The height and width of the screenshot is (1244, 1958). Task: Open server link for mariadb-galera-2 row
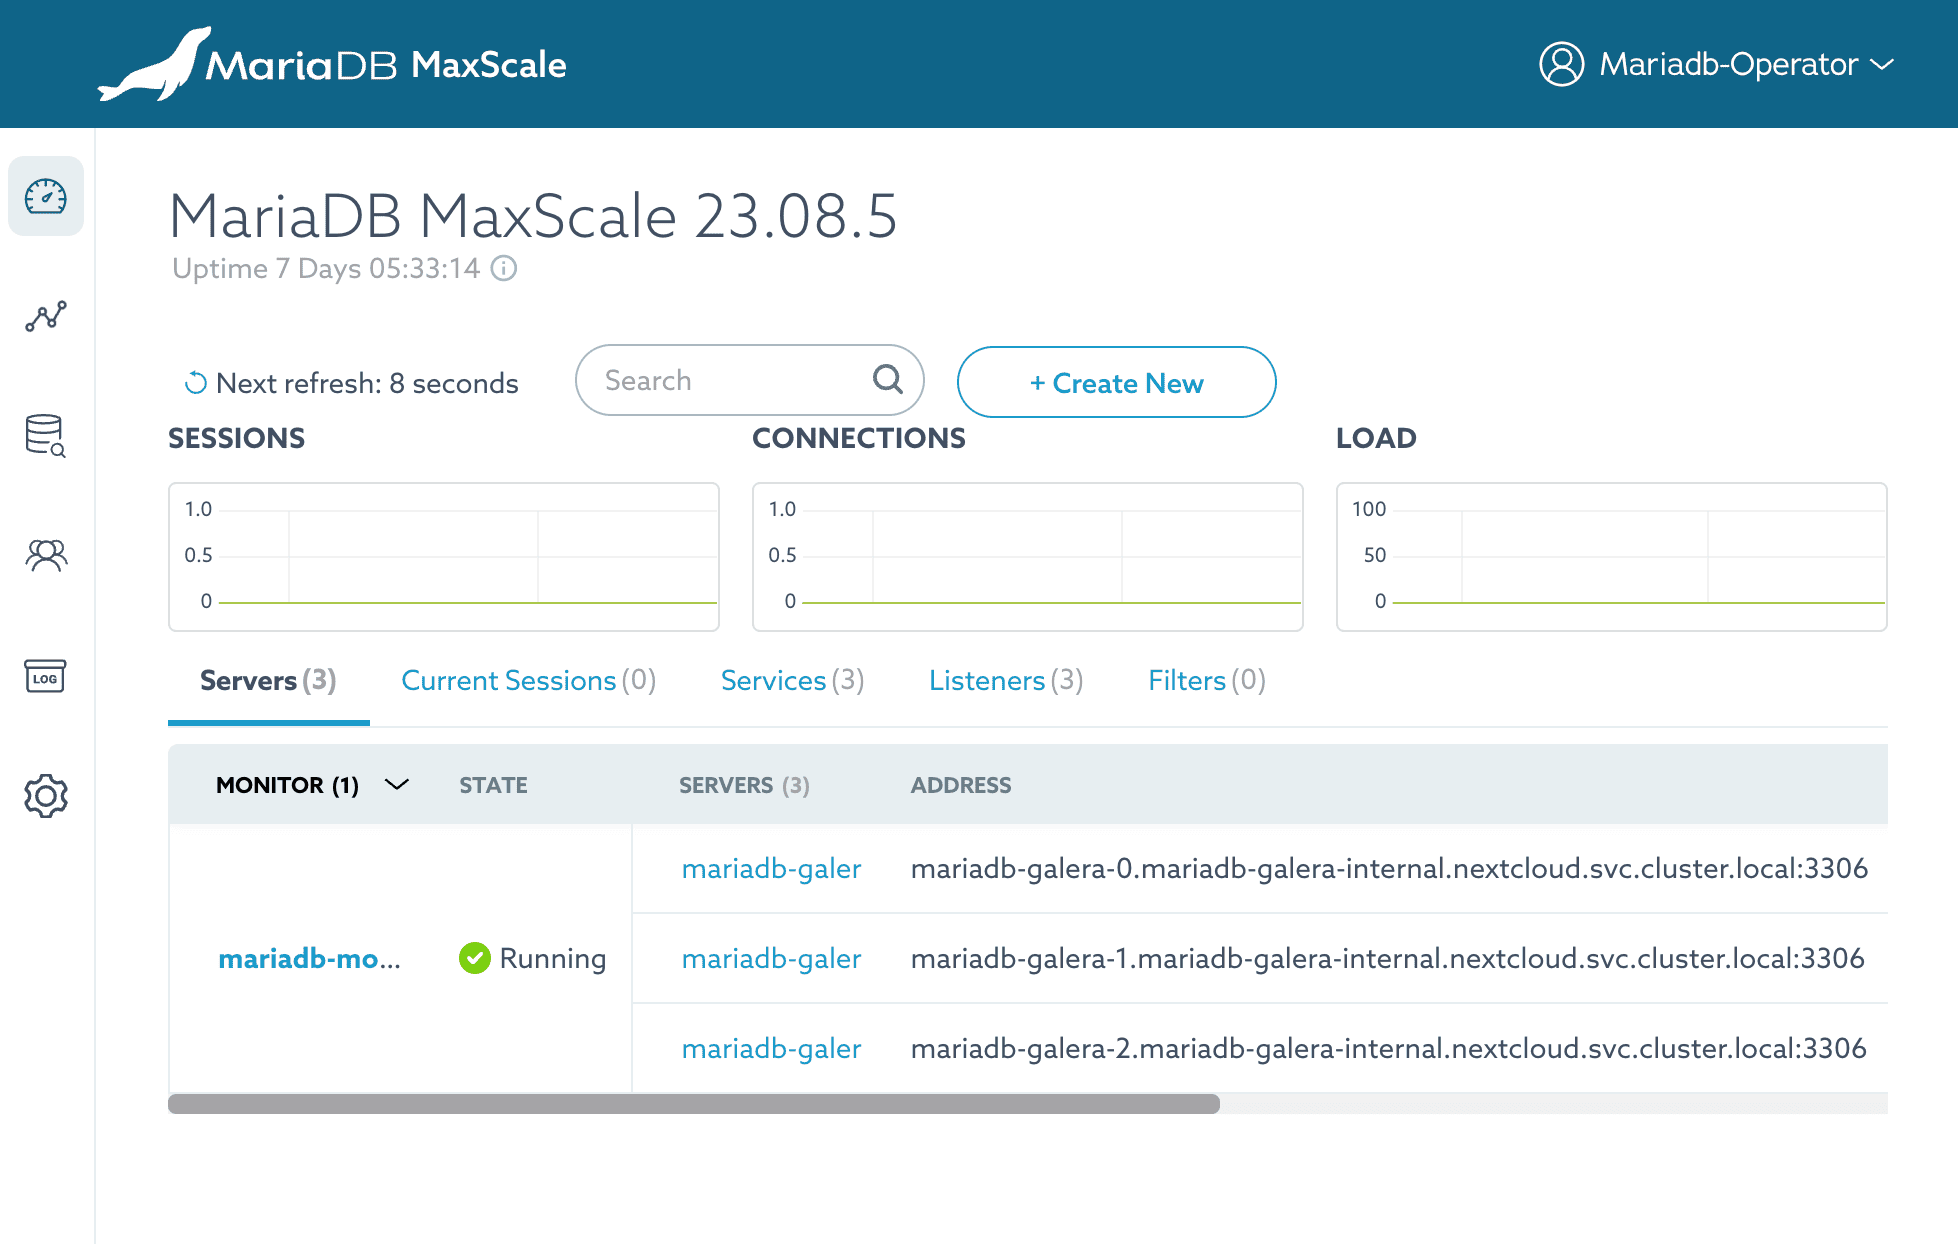771,1048
